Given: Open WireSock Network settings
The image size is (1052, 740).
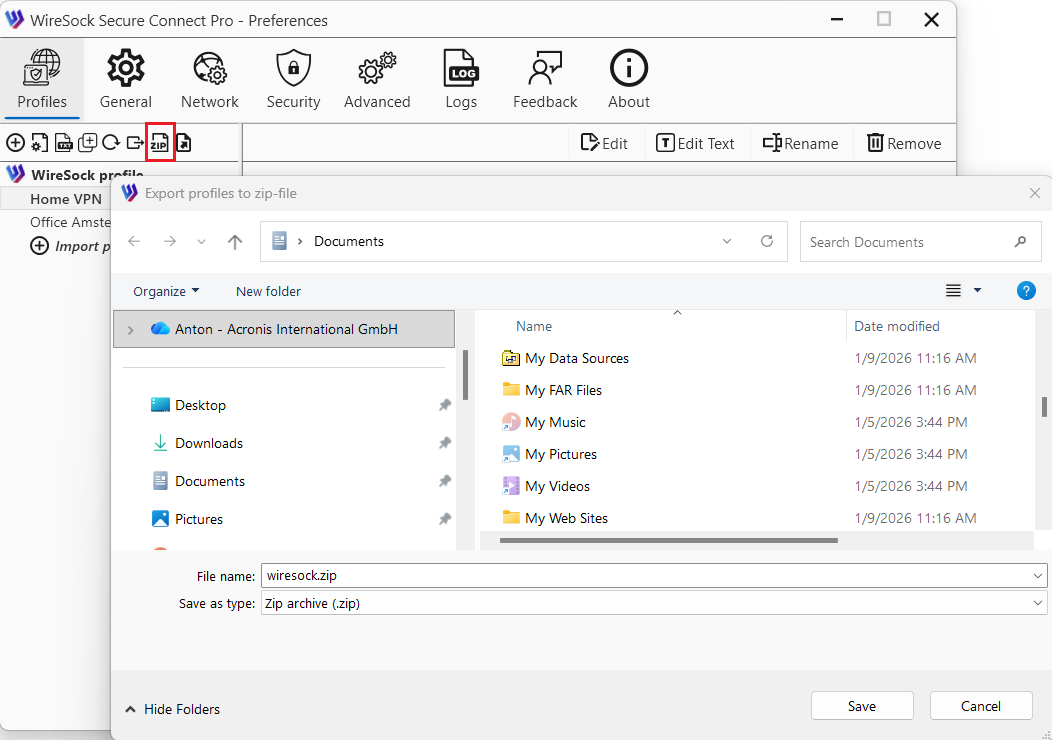Looking at the screenshot, I should tap(209, 78).
